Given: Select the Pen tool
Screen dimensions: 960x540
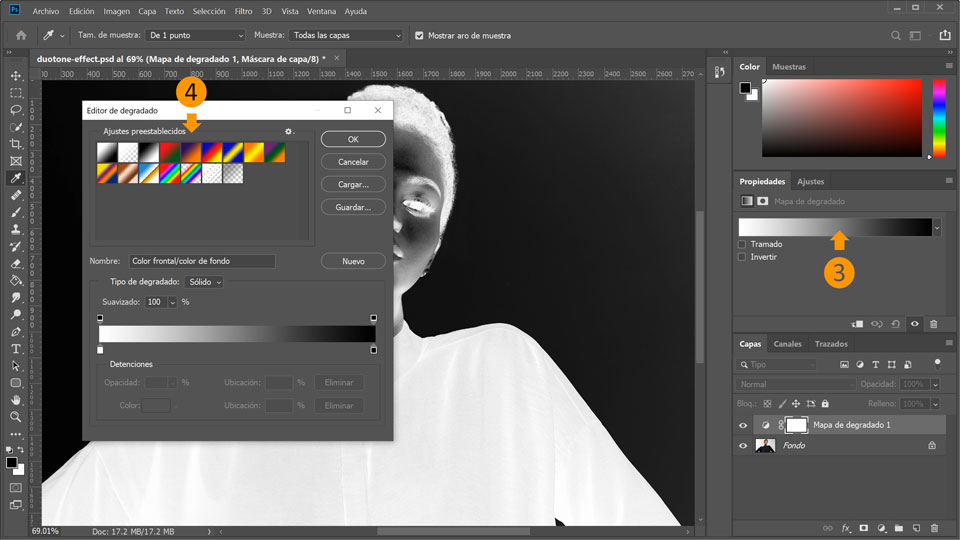Looking at the screenshot, I should click(16, 332).
